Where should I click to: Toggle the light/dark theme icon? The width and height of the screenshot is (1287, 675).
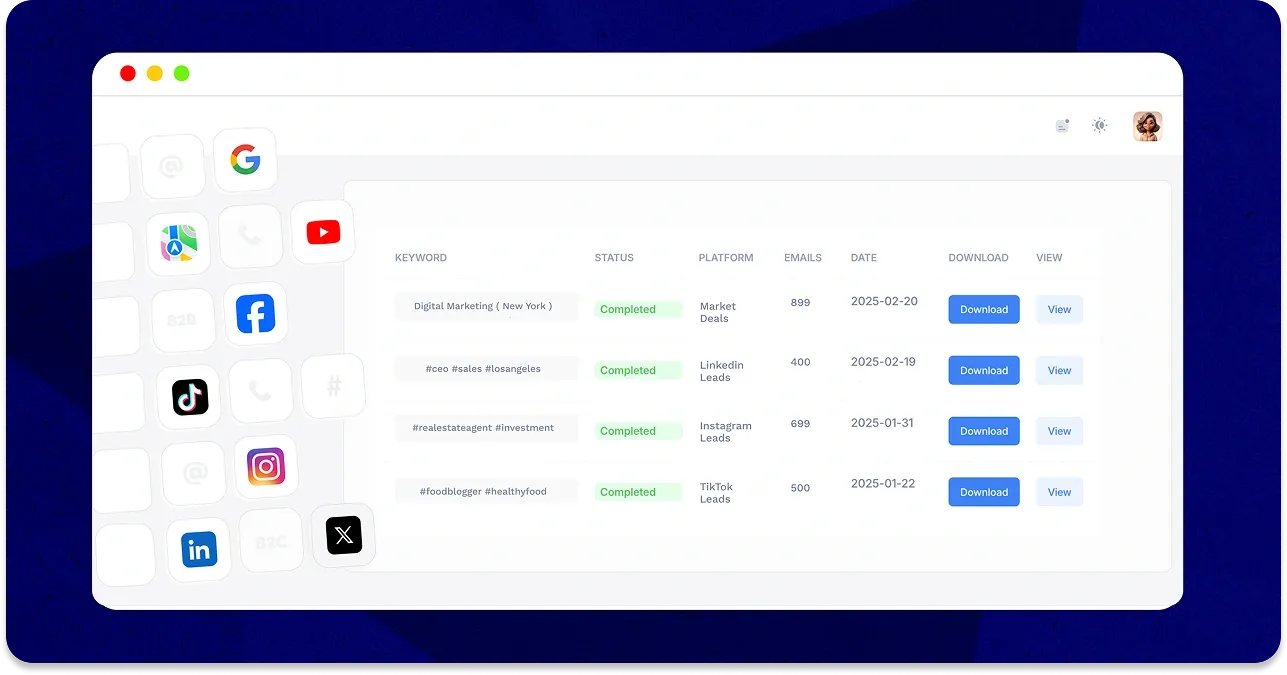click(x=1100, y=126)
